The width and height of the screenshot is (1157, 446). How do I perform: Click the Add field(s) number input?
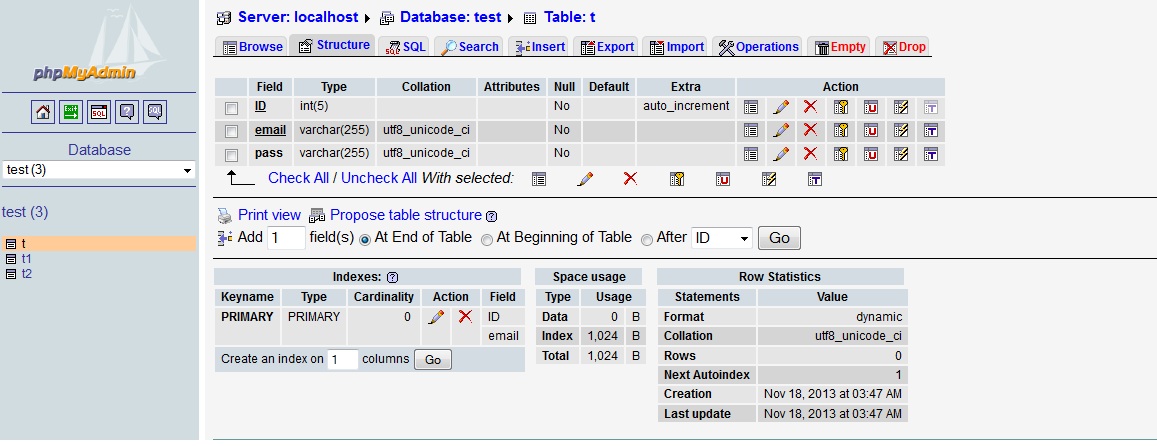tap(286, 238)
